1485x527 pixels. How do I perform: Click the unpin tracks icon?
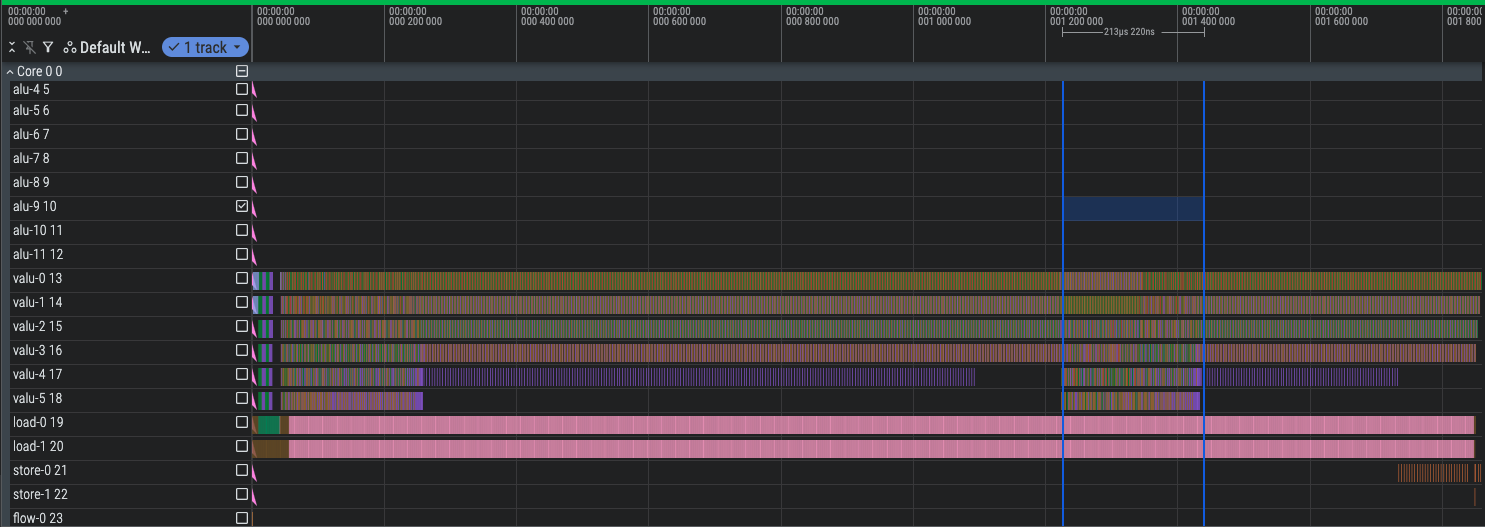coord(29,47)
